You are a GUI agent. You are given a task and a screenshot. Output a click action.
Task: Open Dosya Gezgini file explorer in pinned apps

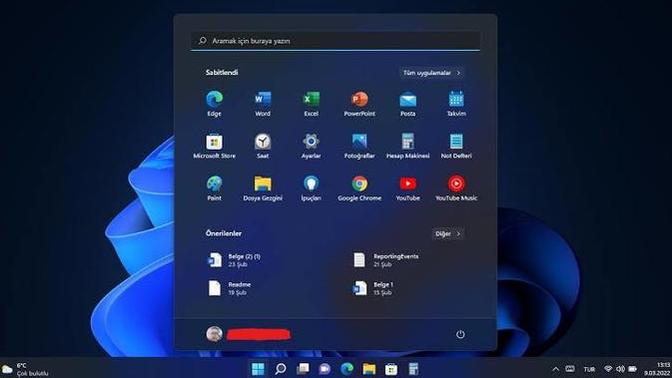[262, 188]
